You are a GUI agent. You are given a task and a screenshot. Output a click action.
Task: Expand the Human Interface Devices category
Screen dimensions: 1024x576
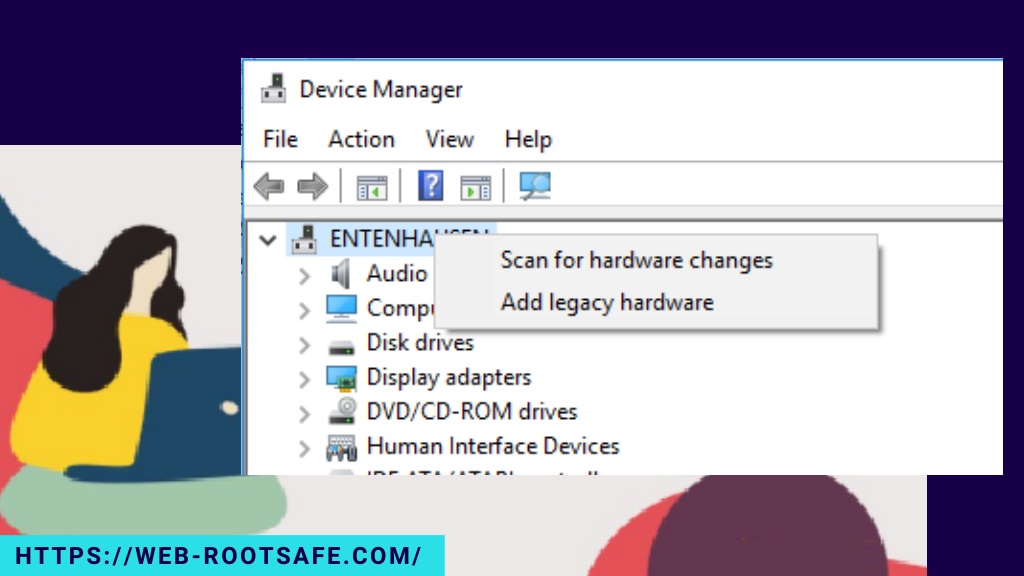(x=304, y=449)
